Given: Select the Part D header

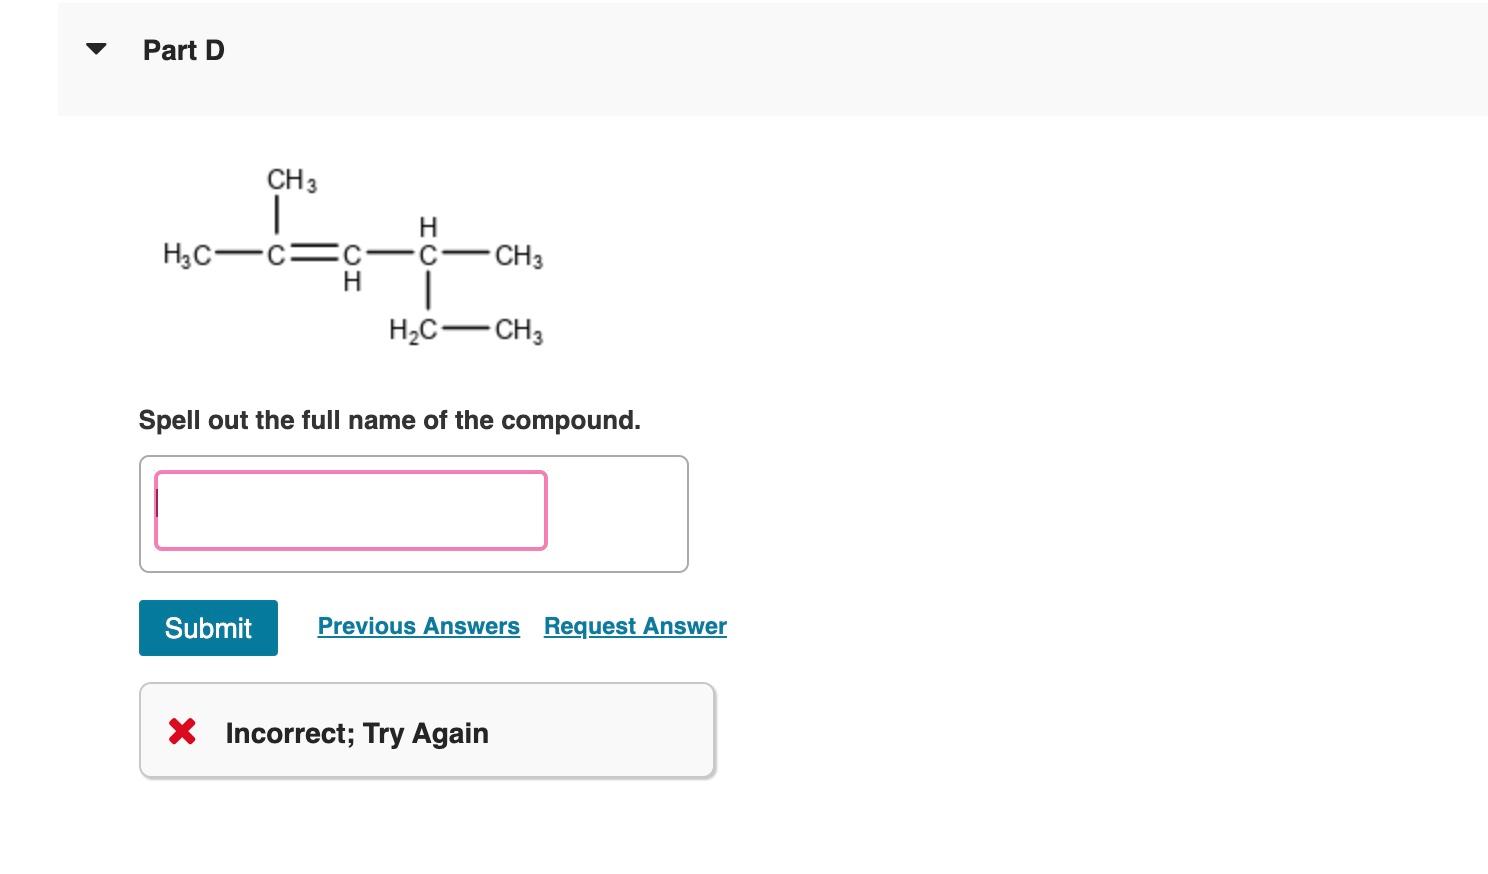Looking at the screenshot, I should (183, 49).
